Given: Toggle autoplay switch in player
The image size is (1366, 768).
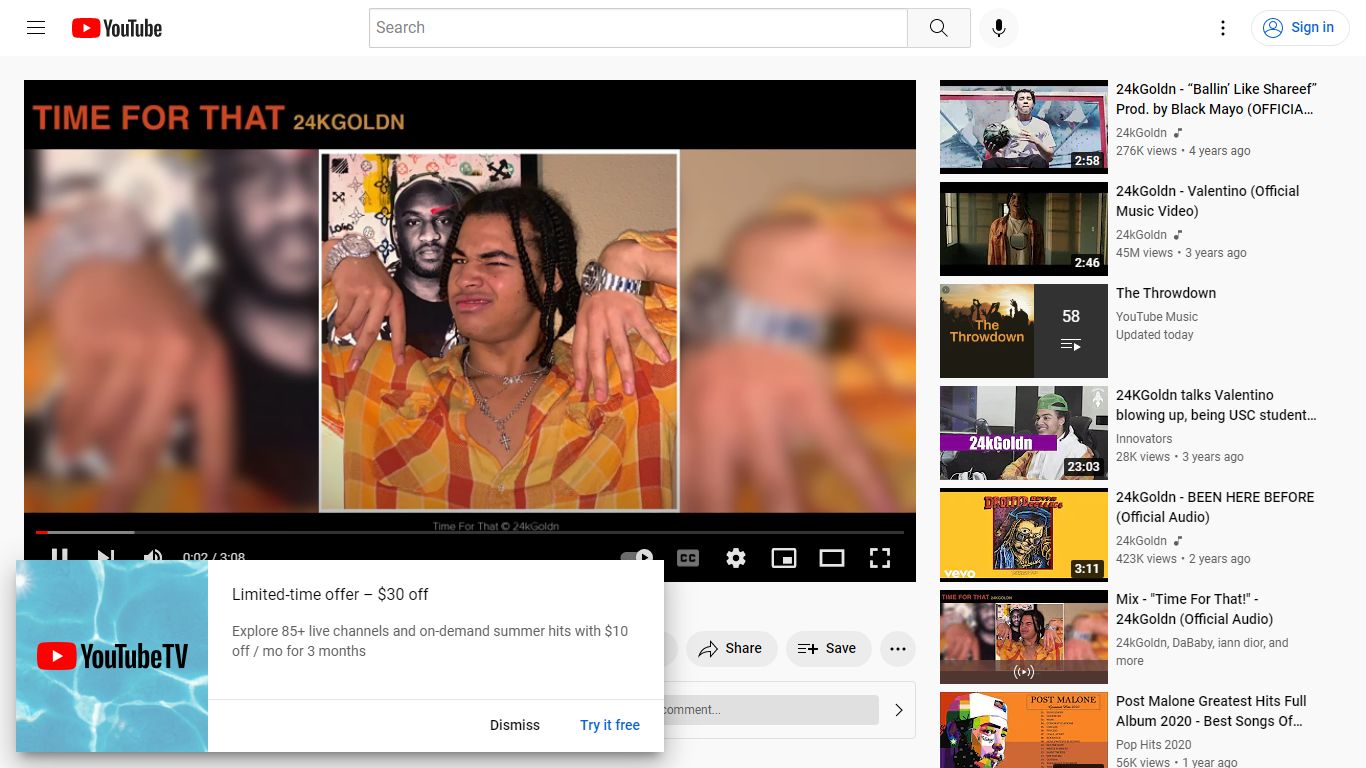Looking at the screenshot, I should (x=637, y=556).
